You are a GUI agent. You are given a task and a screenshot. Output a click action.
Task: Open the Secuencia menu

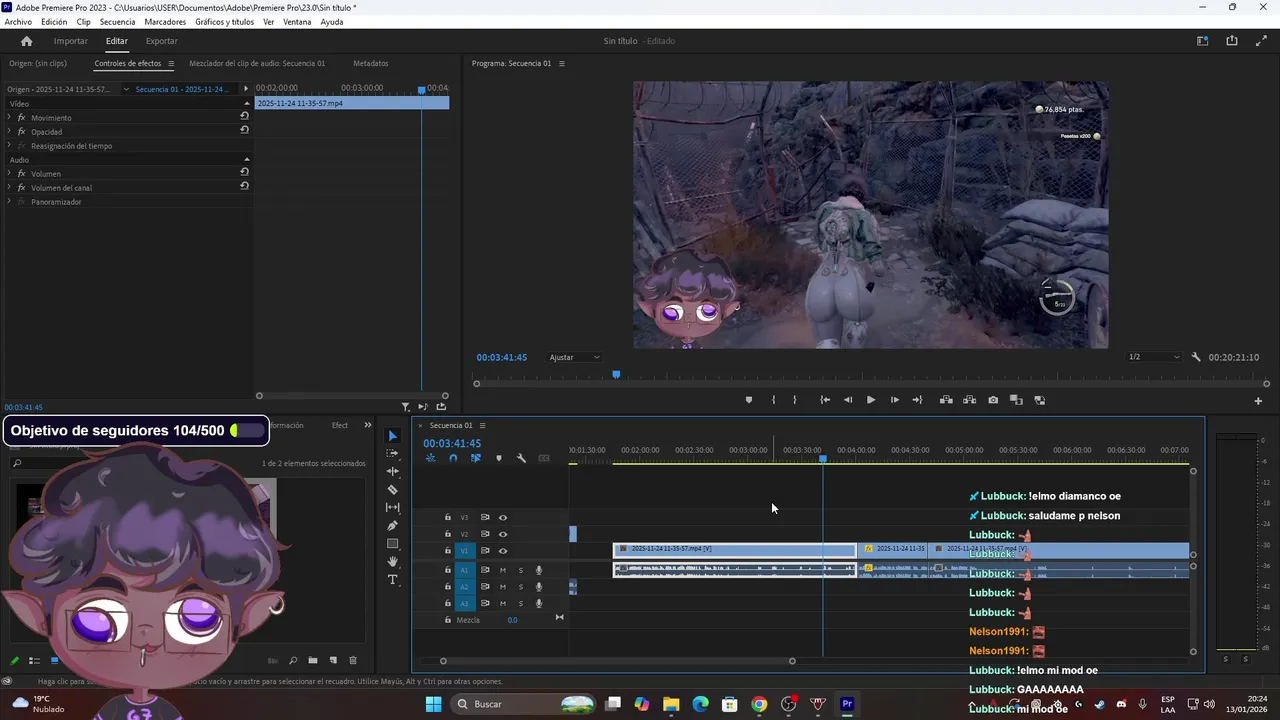click(x=117, y=22)
